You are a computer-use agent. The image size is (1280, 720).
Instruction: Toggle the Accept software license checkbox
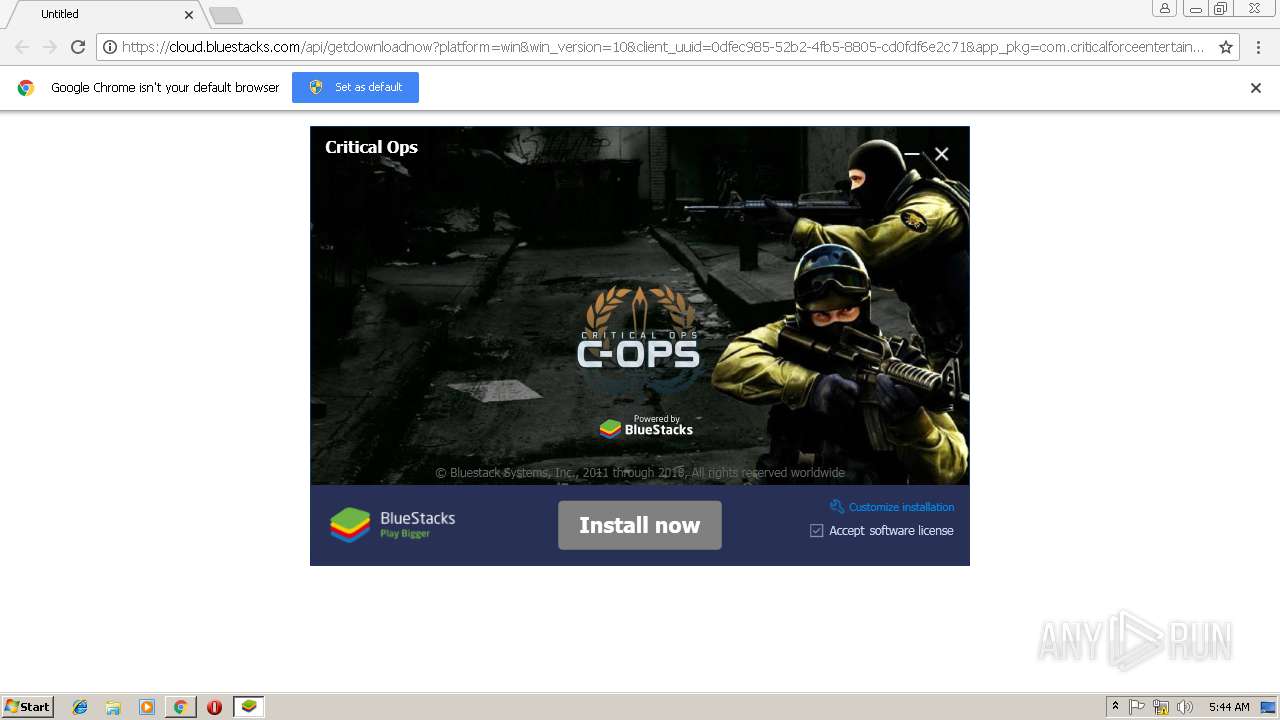(x=817, y=531)
